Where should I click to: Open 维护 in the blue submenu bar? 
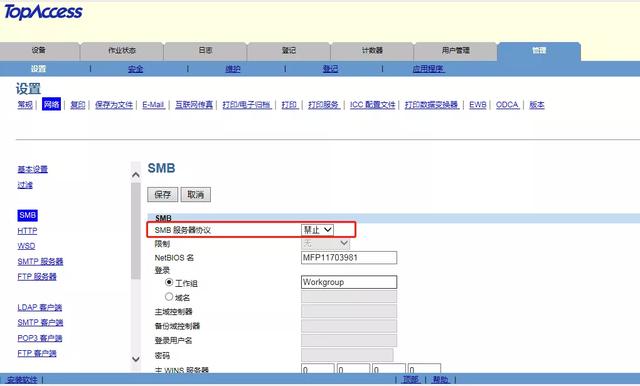(233, 69)
